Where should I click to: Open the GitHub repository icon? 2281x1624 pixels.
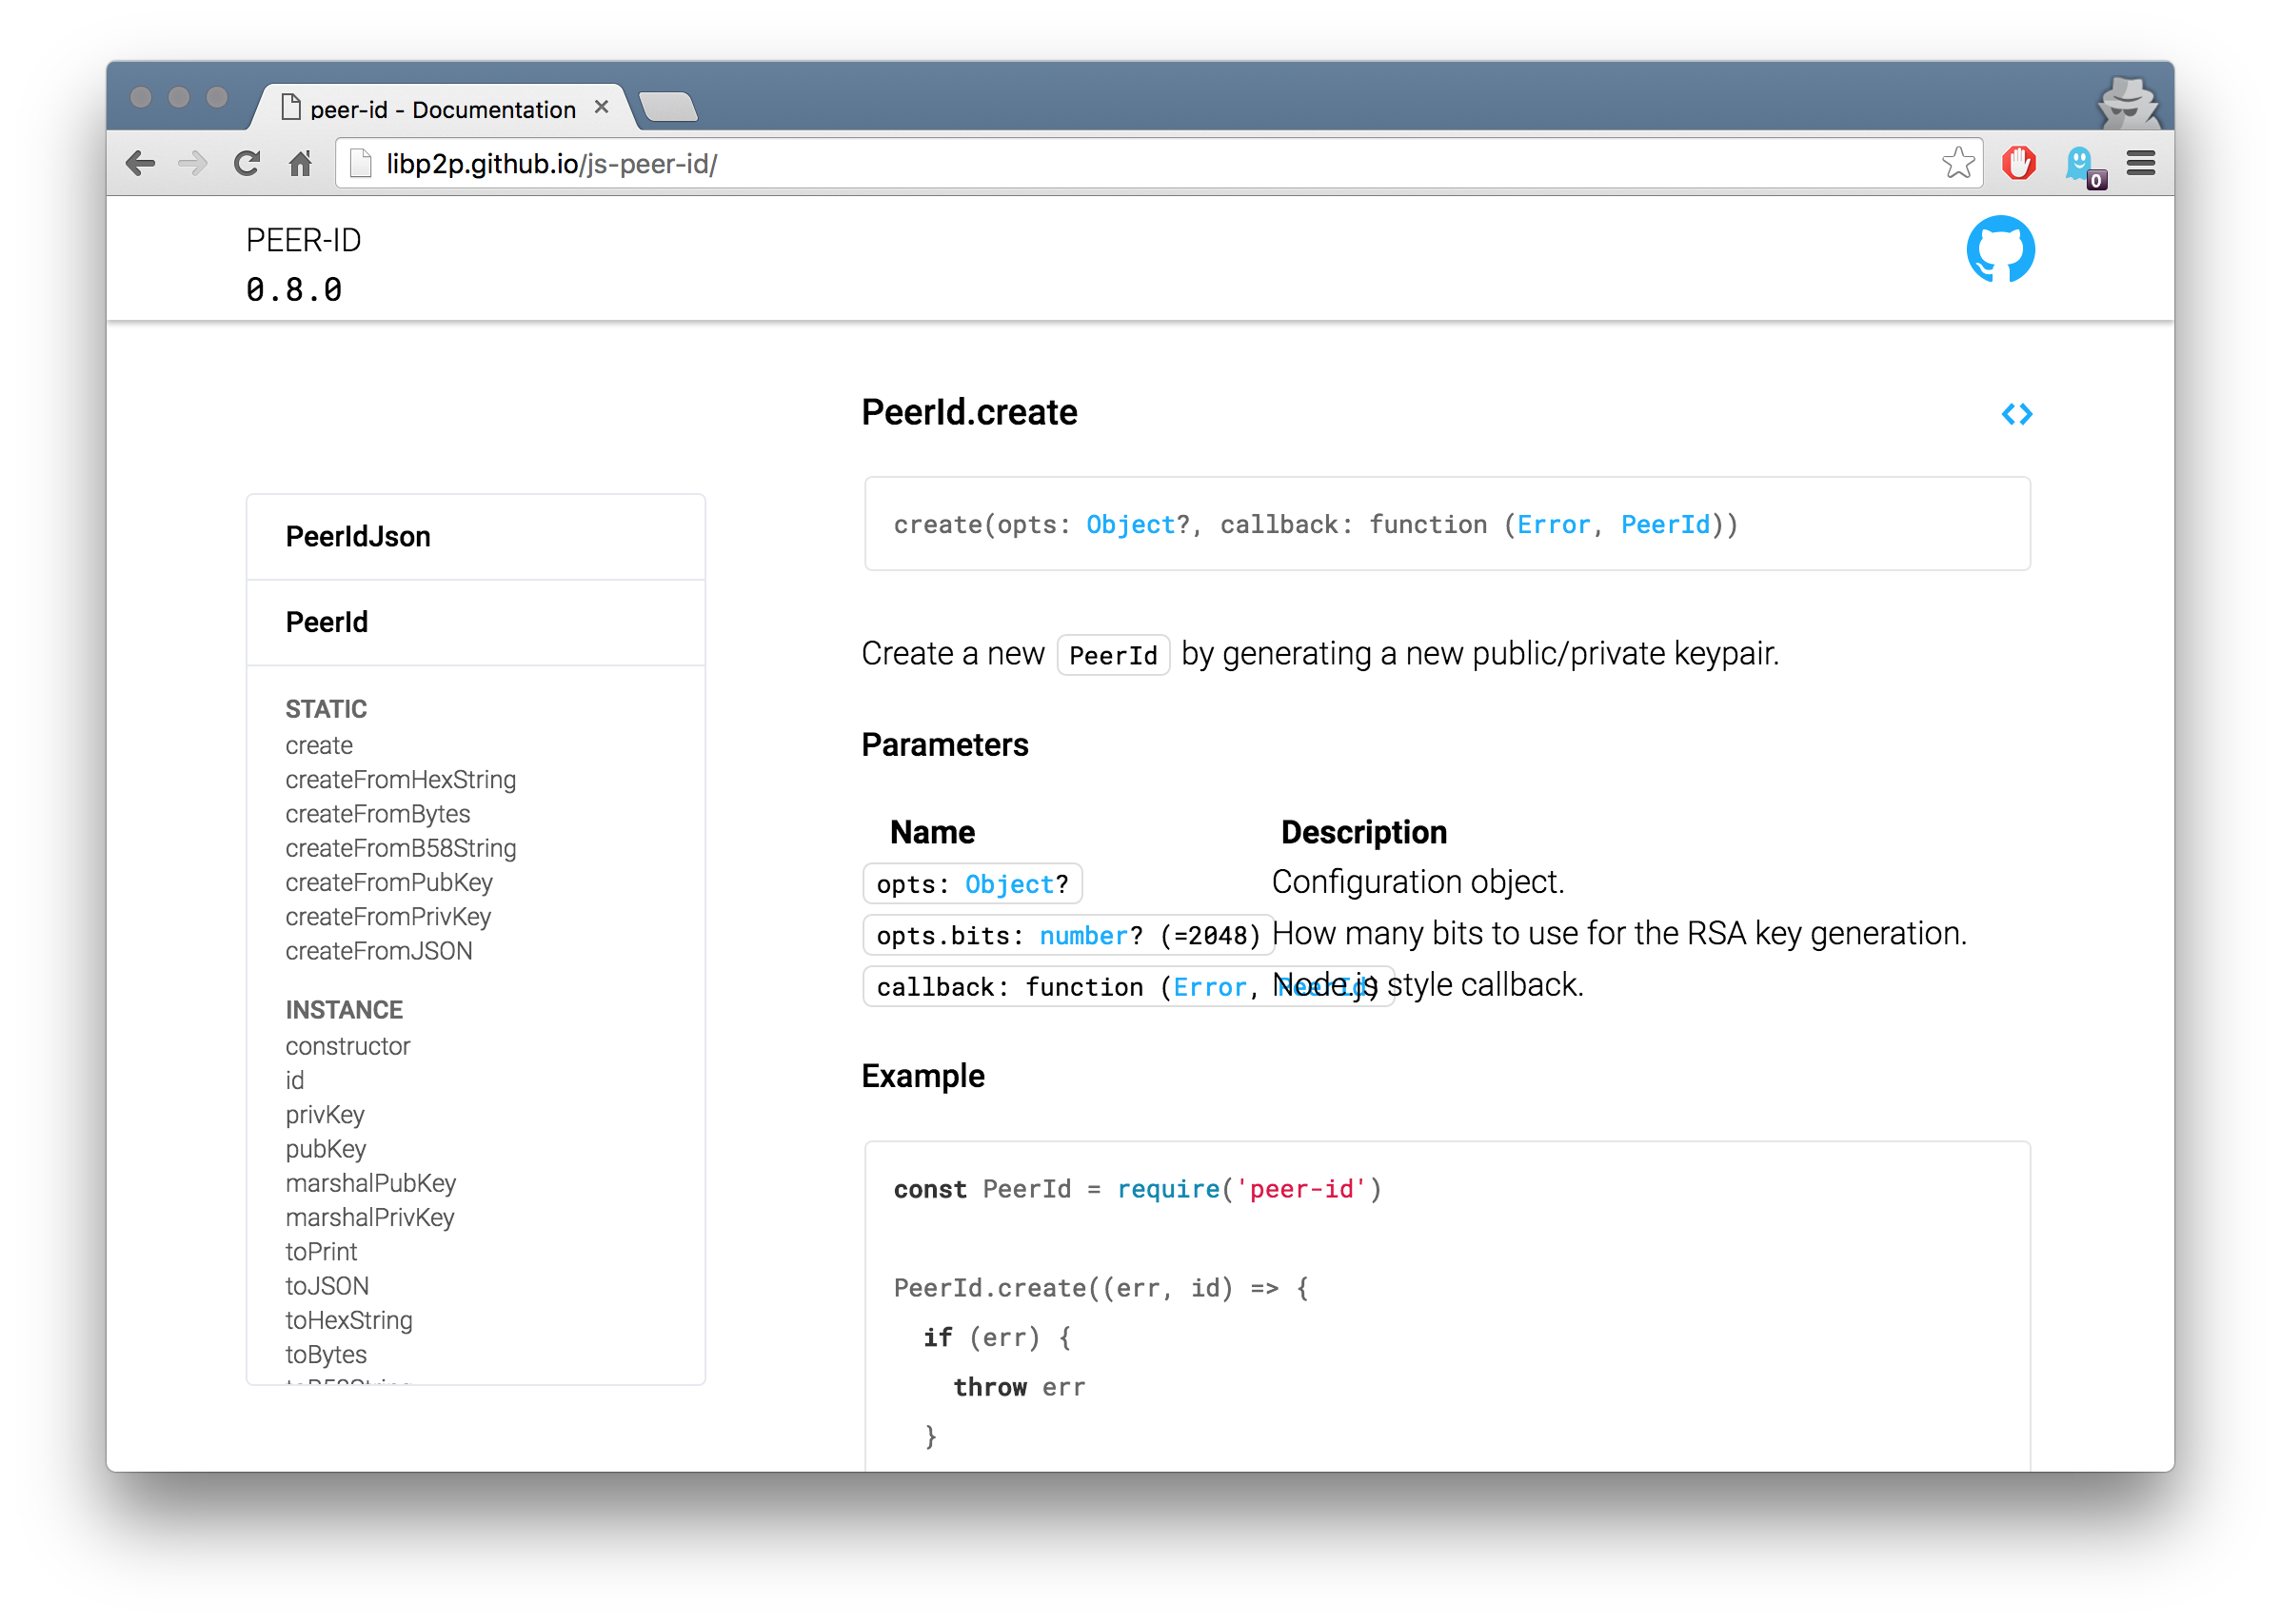[2000, 249]
